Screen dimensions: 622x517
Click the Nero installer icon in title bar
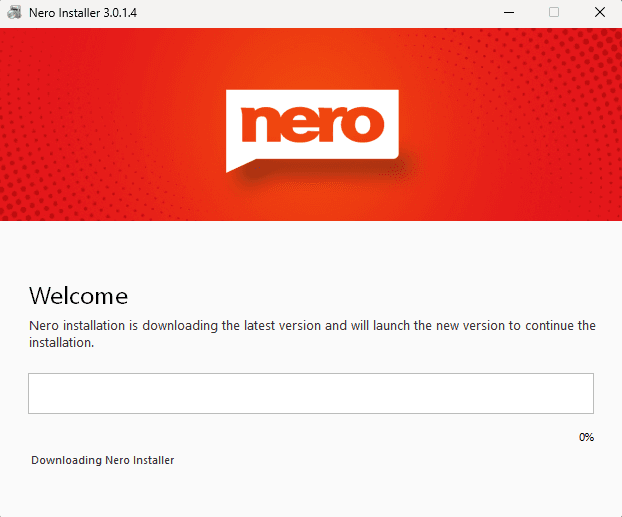(15, 13)
